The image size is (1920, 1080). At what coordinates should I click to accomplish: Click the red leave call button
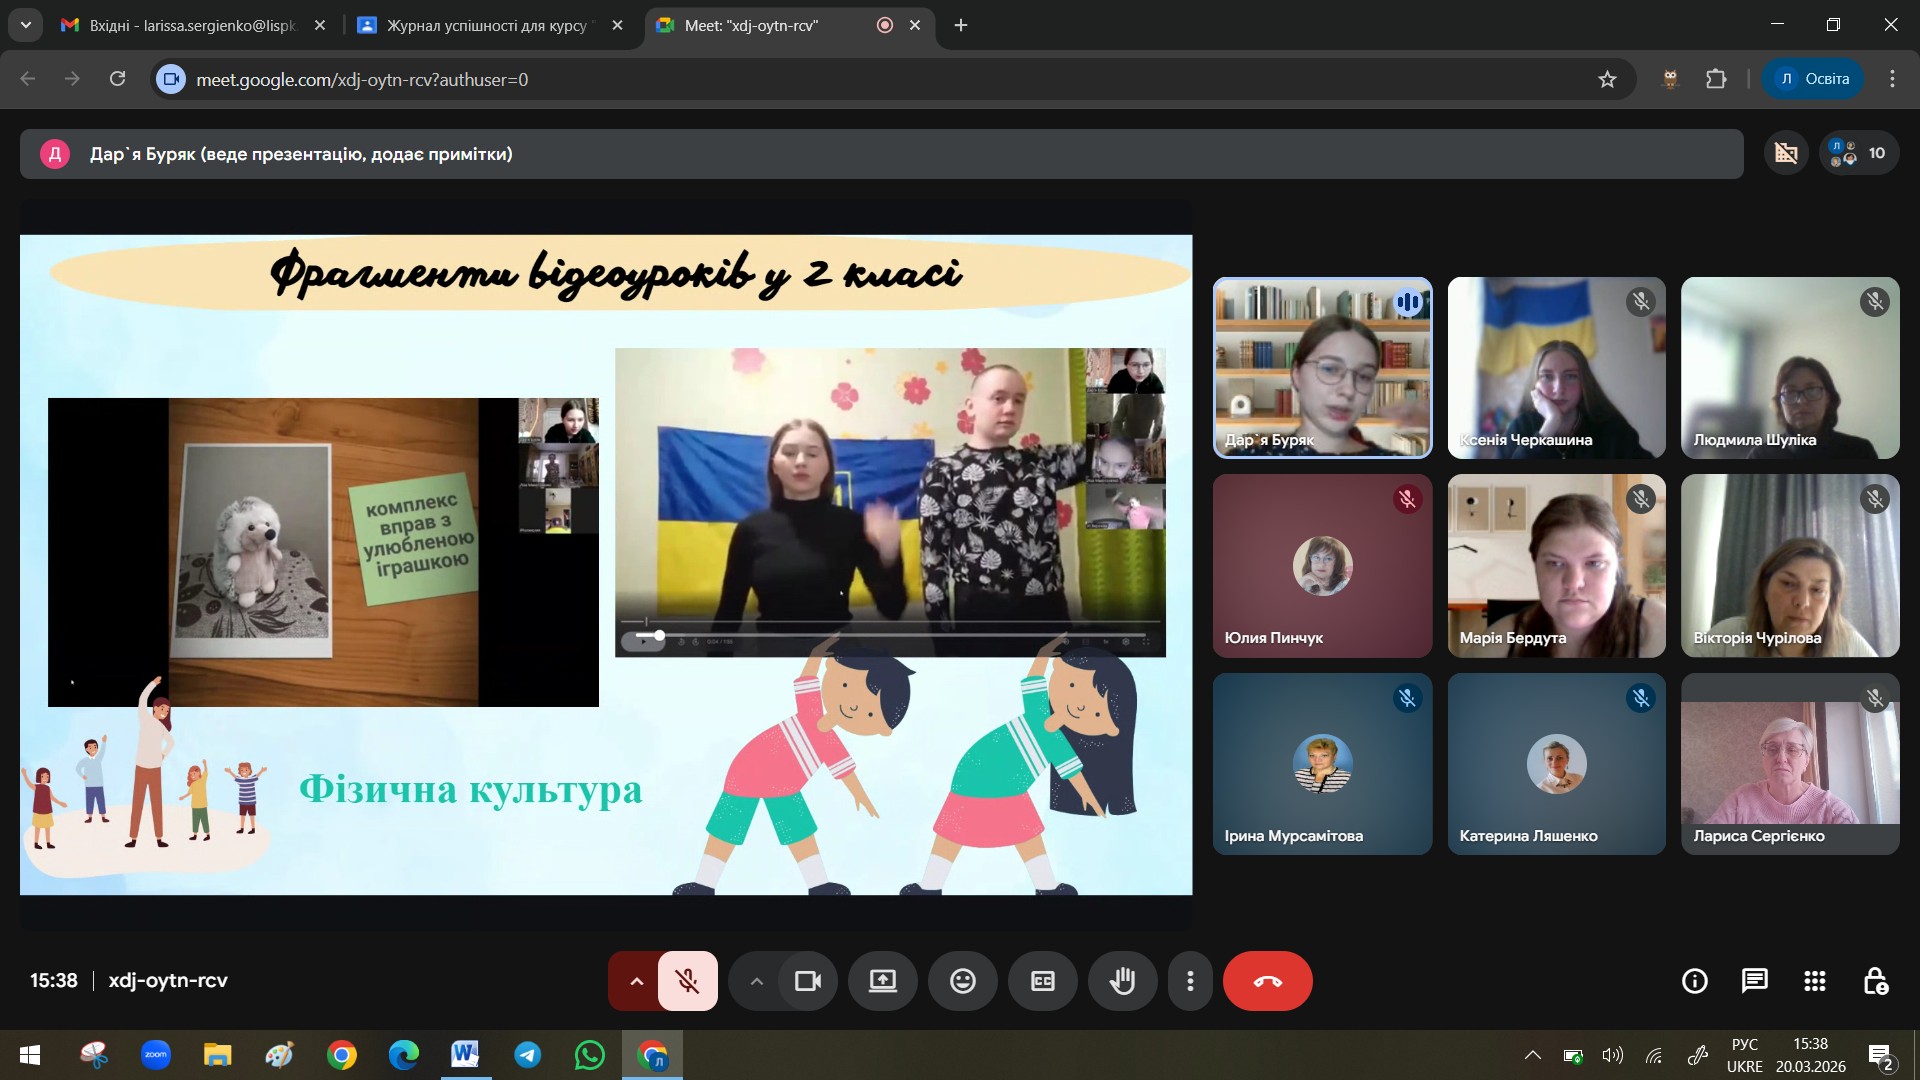[x=1267, y=981]
